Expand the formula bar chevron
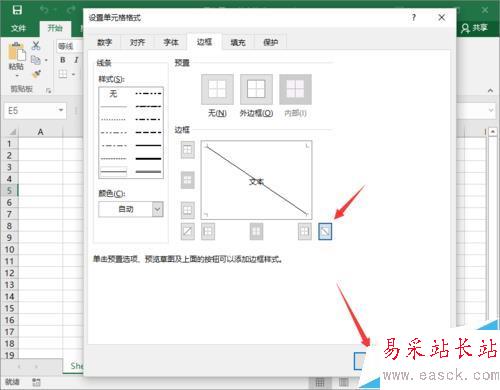 click(491, 110)
